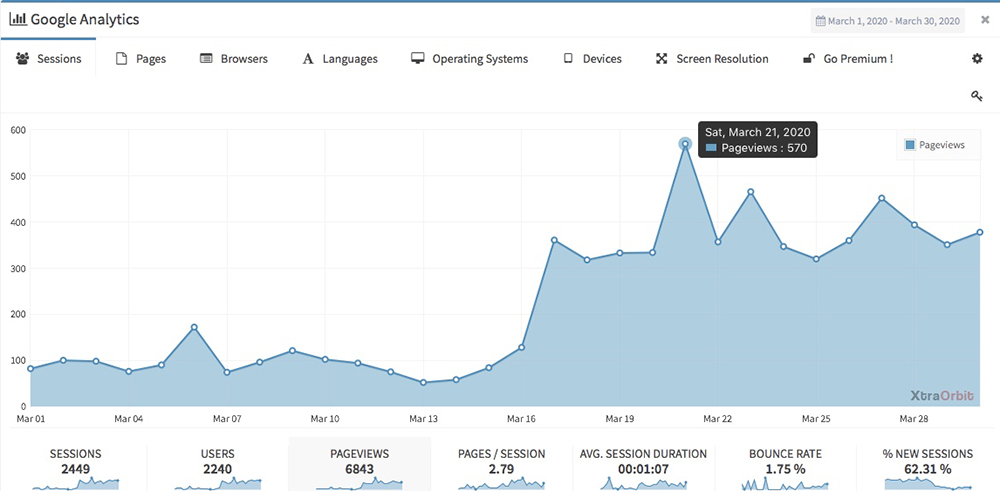The height and width of the screenshot is (491, 1000).
Task: Select the % NEW SESSIONS 62.31 % card
Action: point(927,464)
